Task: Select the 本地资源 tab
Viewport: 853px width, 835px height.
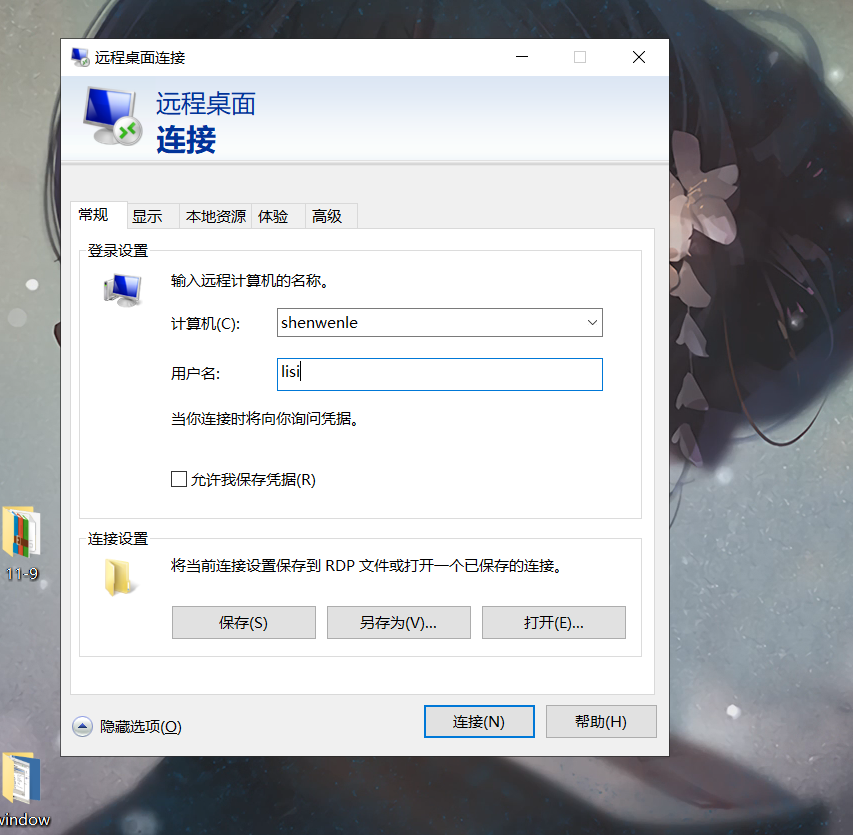Action: tap(214, 215)
